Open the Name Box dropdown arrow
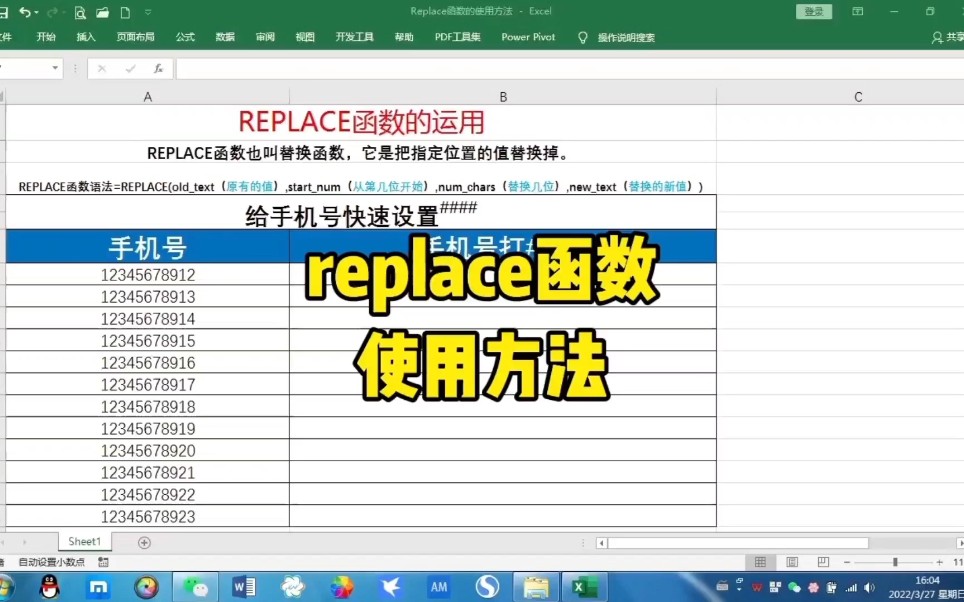The image size is (964, 602). [x=55, y=67]
